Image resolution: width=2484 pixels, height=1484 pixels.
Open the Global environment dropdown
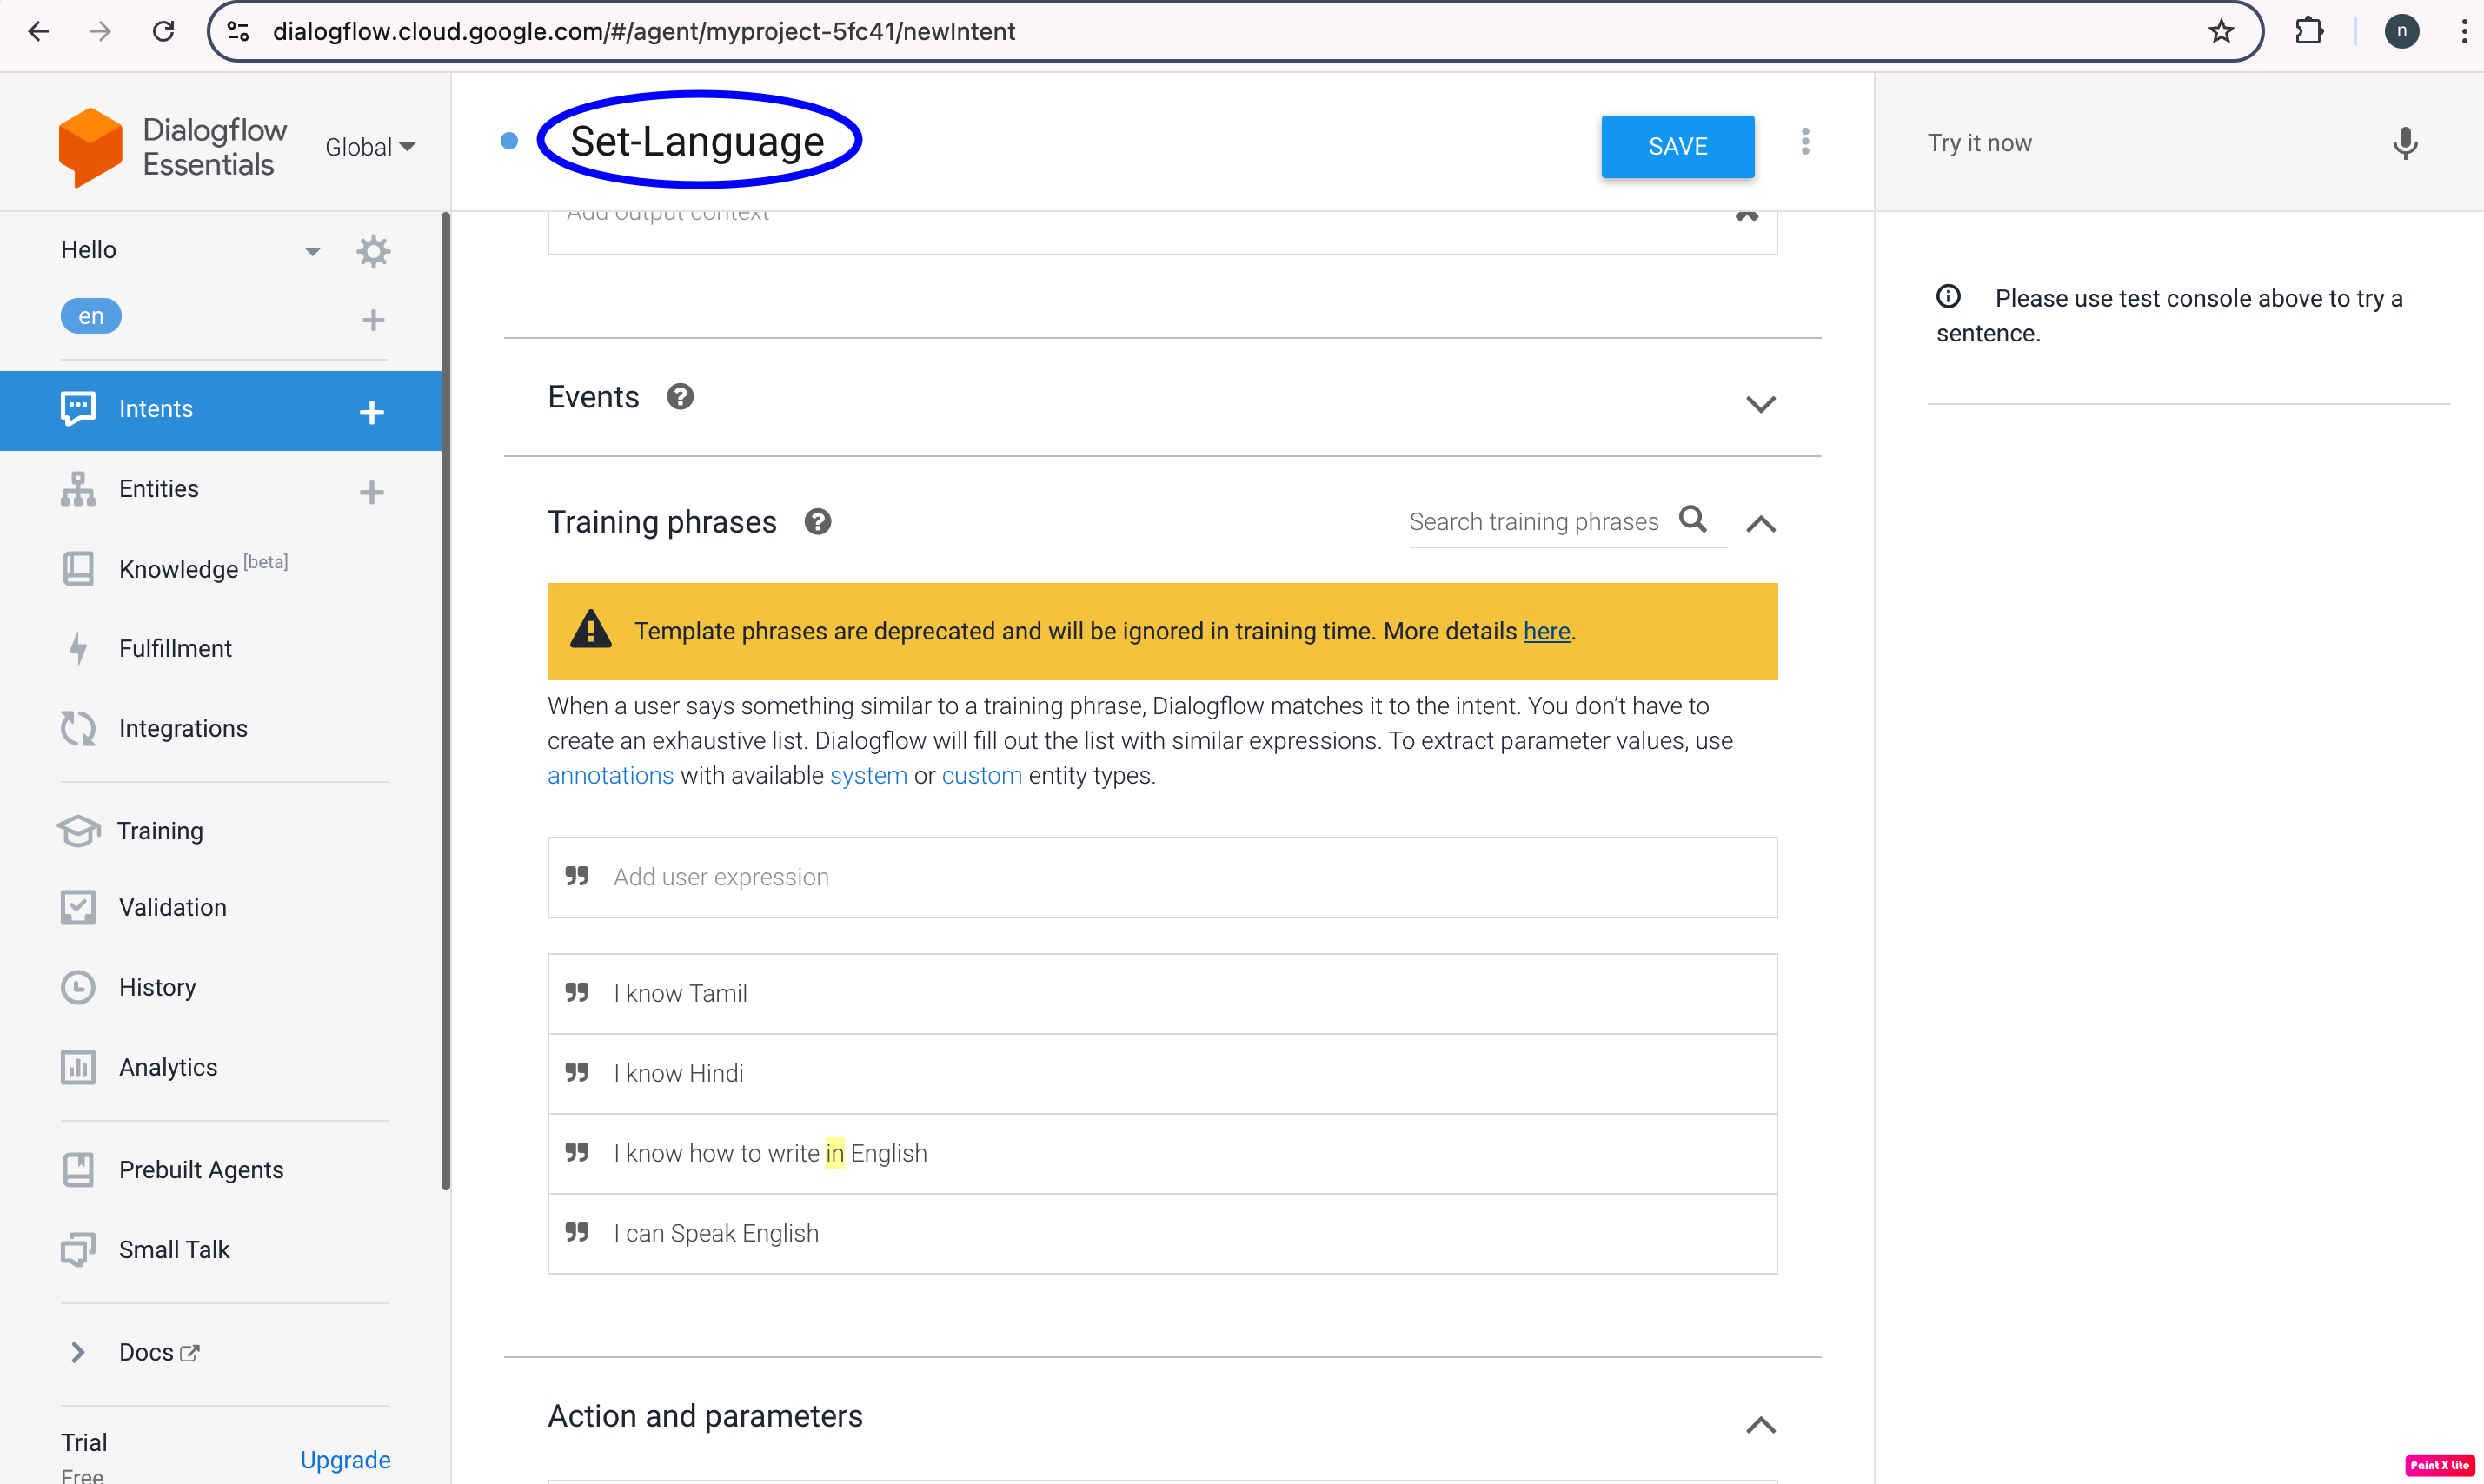click(x=369, y=145)
